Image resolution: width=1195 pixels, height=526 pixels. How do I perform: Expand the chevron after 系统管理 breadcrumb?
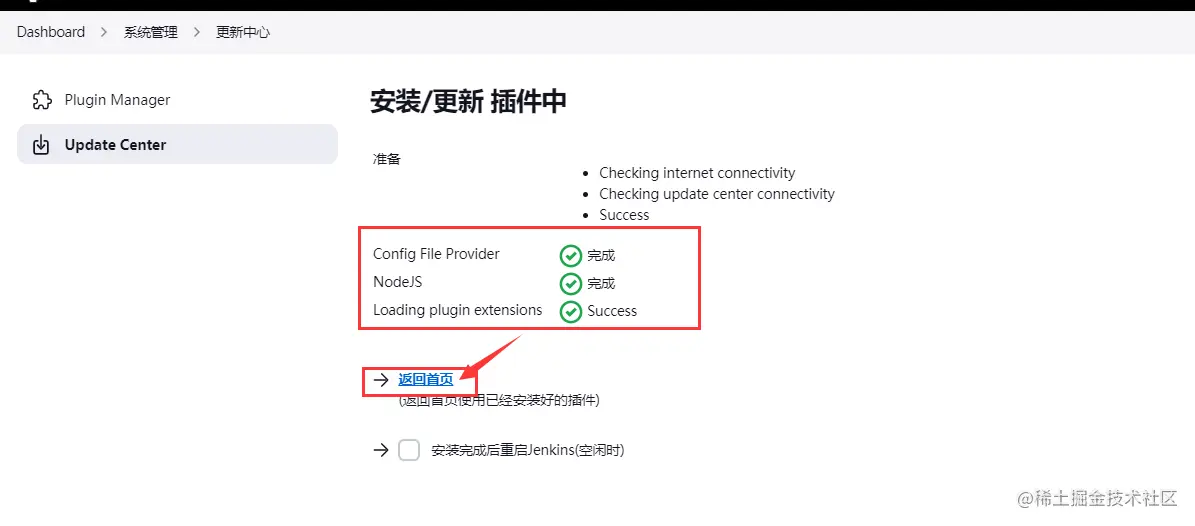click(x=197, y=32)
